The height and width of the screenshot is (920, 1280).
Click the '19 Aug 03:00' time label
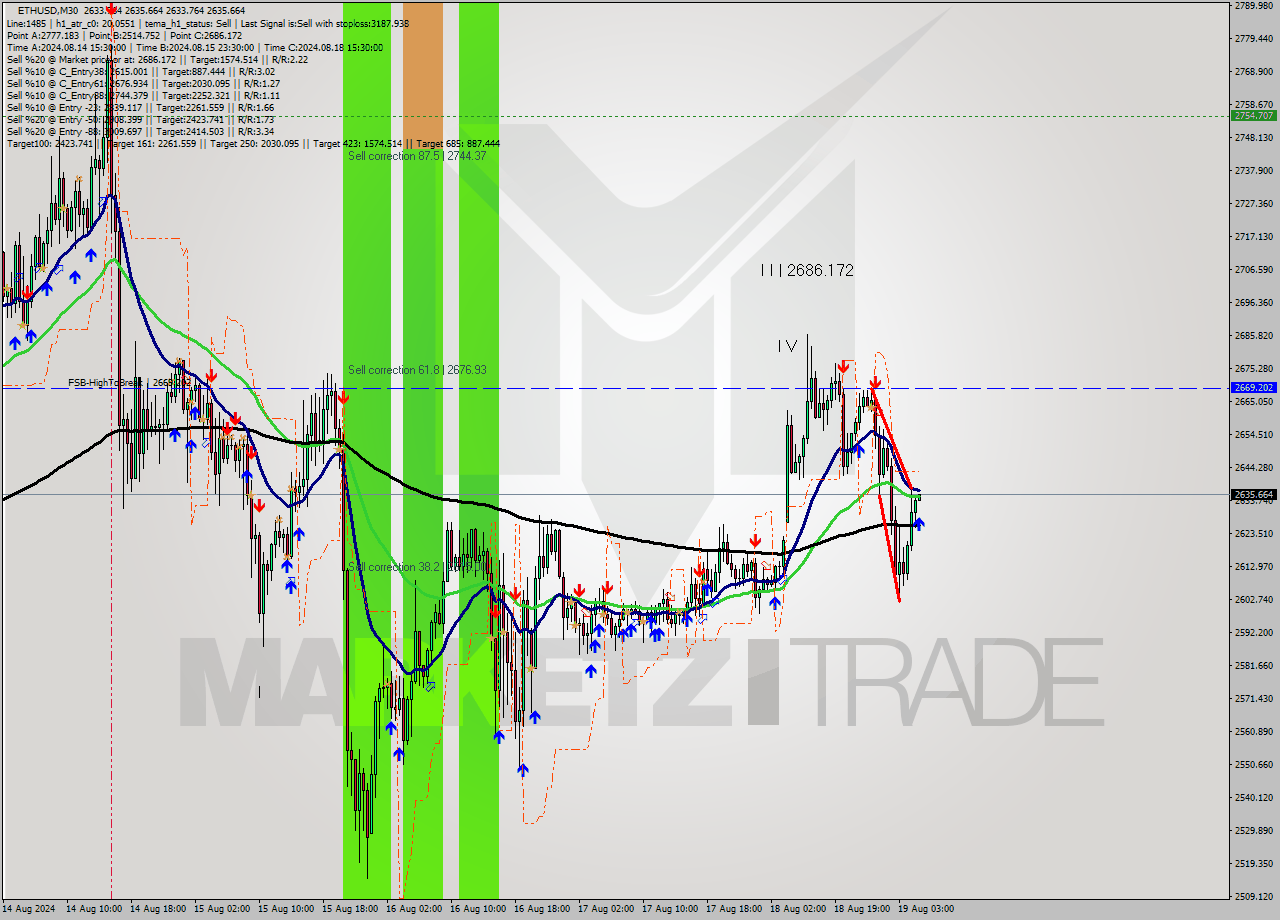[x=926, y=909]
